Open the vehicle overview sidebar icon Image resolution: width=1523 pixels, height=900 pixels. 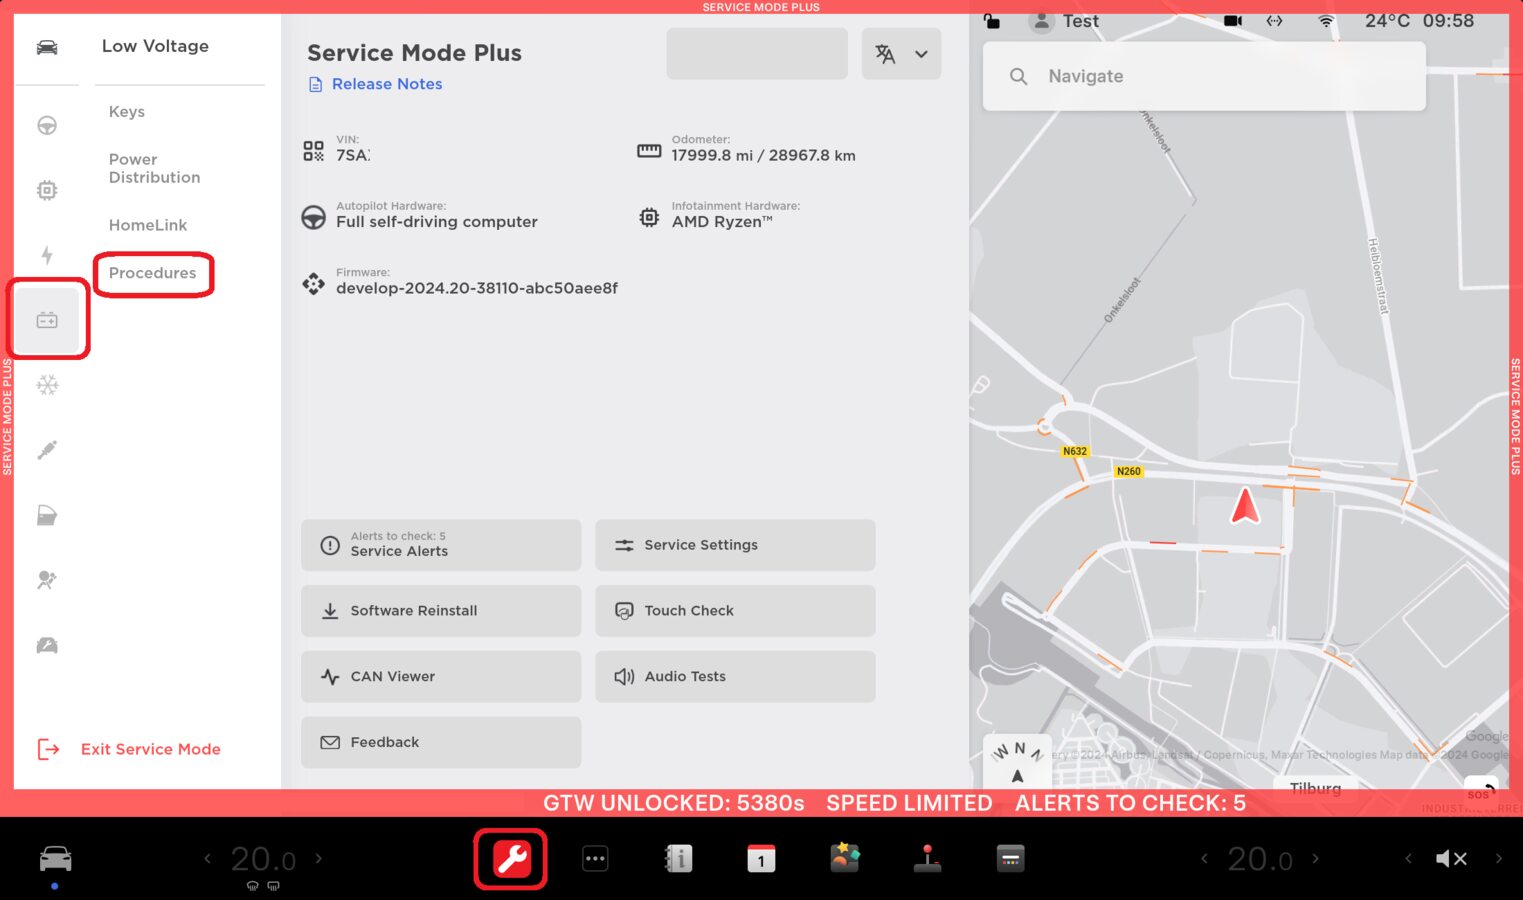[x=47, y=47]
